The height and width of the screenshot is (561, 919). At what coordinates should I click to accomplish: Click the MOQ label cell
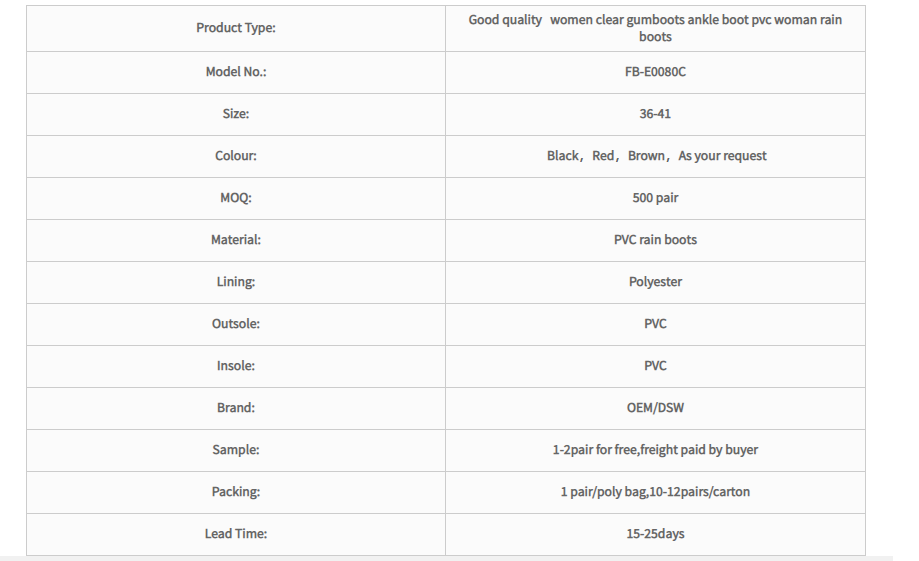pos(236,198)
